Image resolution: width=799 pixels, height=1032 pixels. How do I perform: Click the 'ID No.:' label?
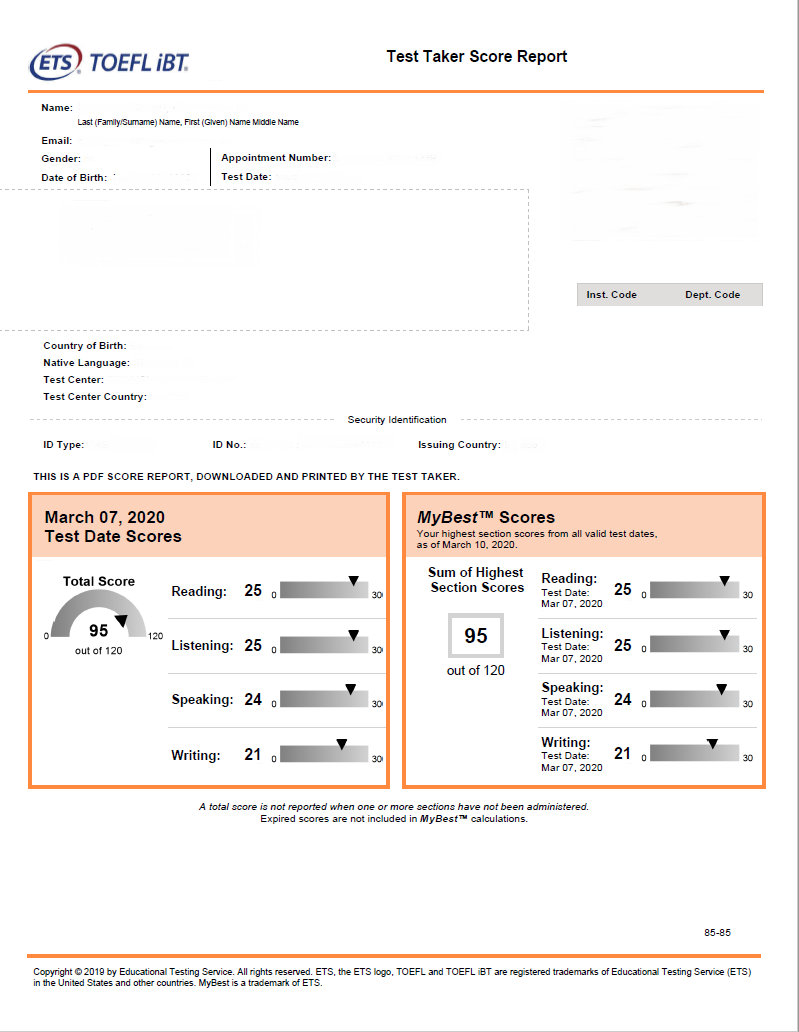[x=229, y=445]
